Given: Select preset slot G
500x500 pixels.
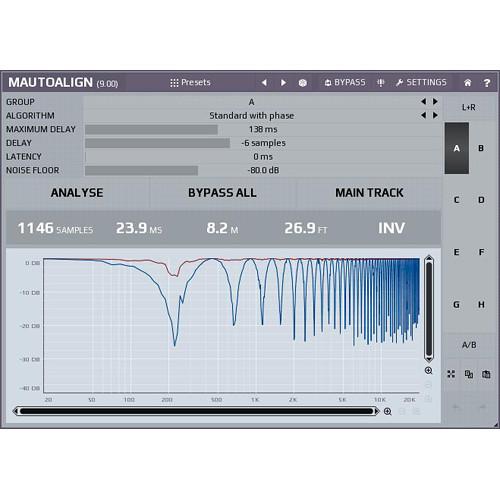Looking at the screenshot, I should (x=457, y=304).
